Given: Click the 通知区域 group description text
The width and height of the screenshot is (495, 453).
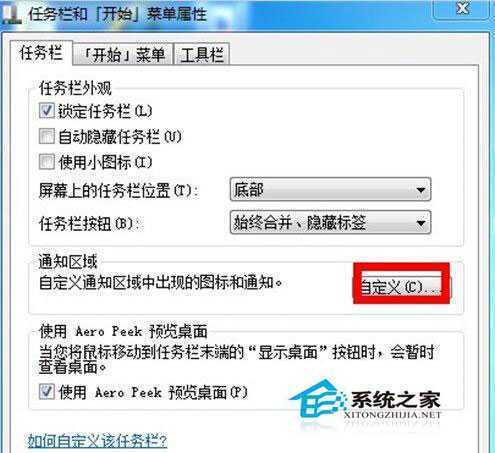Looking at the screenshot, I should [x=161, y=283].
